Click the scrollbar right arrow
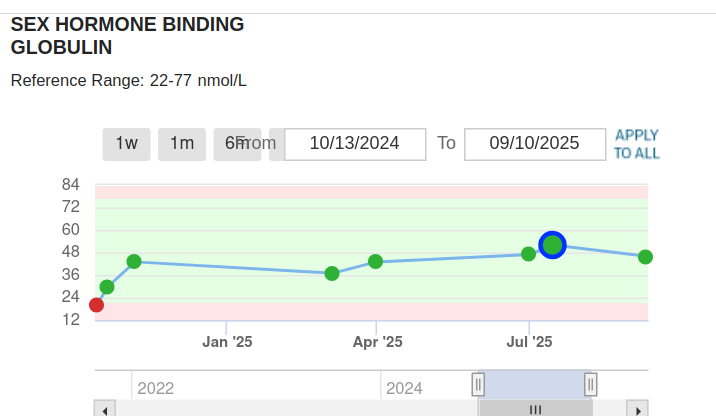 click(637, 409)
